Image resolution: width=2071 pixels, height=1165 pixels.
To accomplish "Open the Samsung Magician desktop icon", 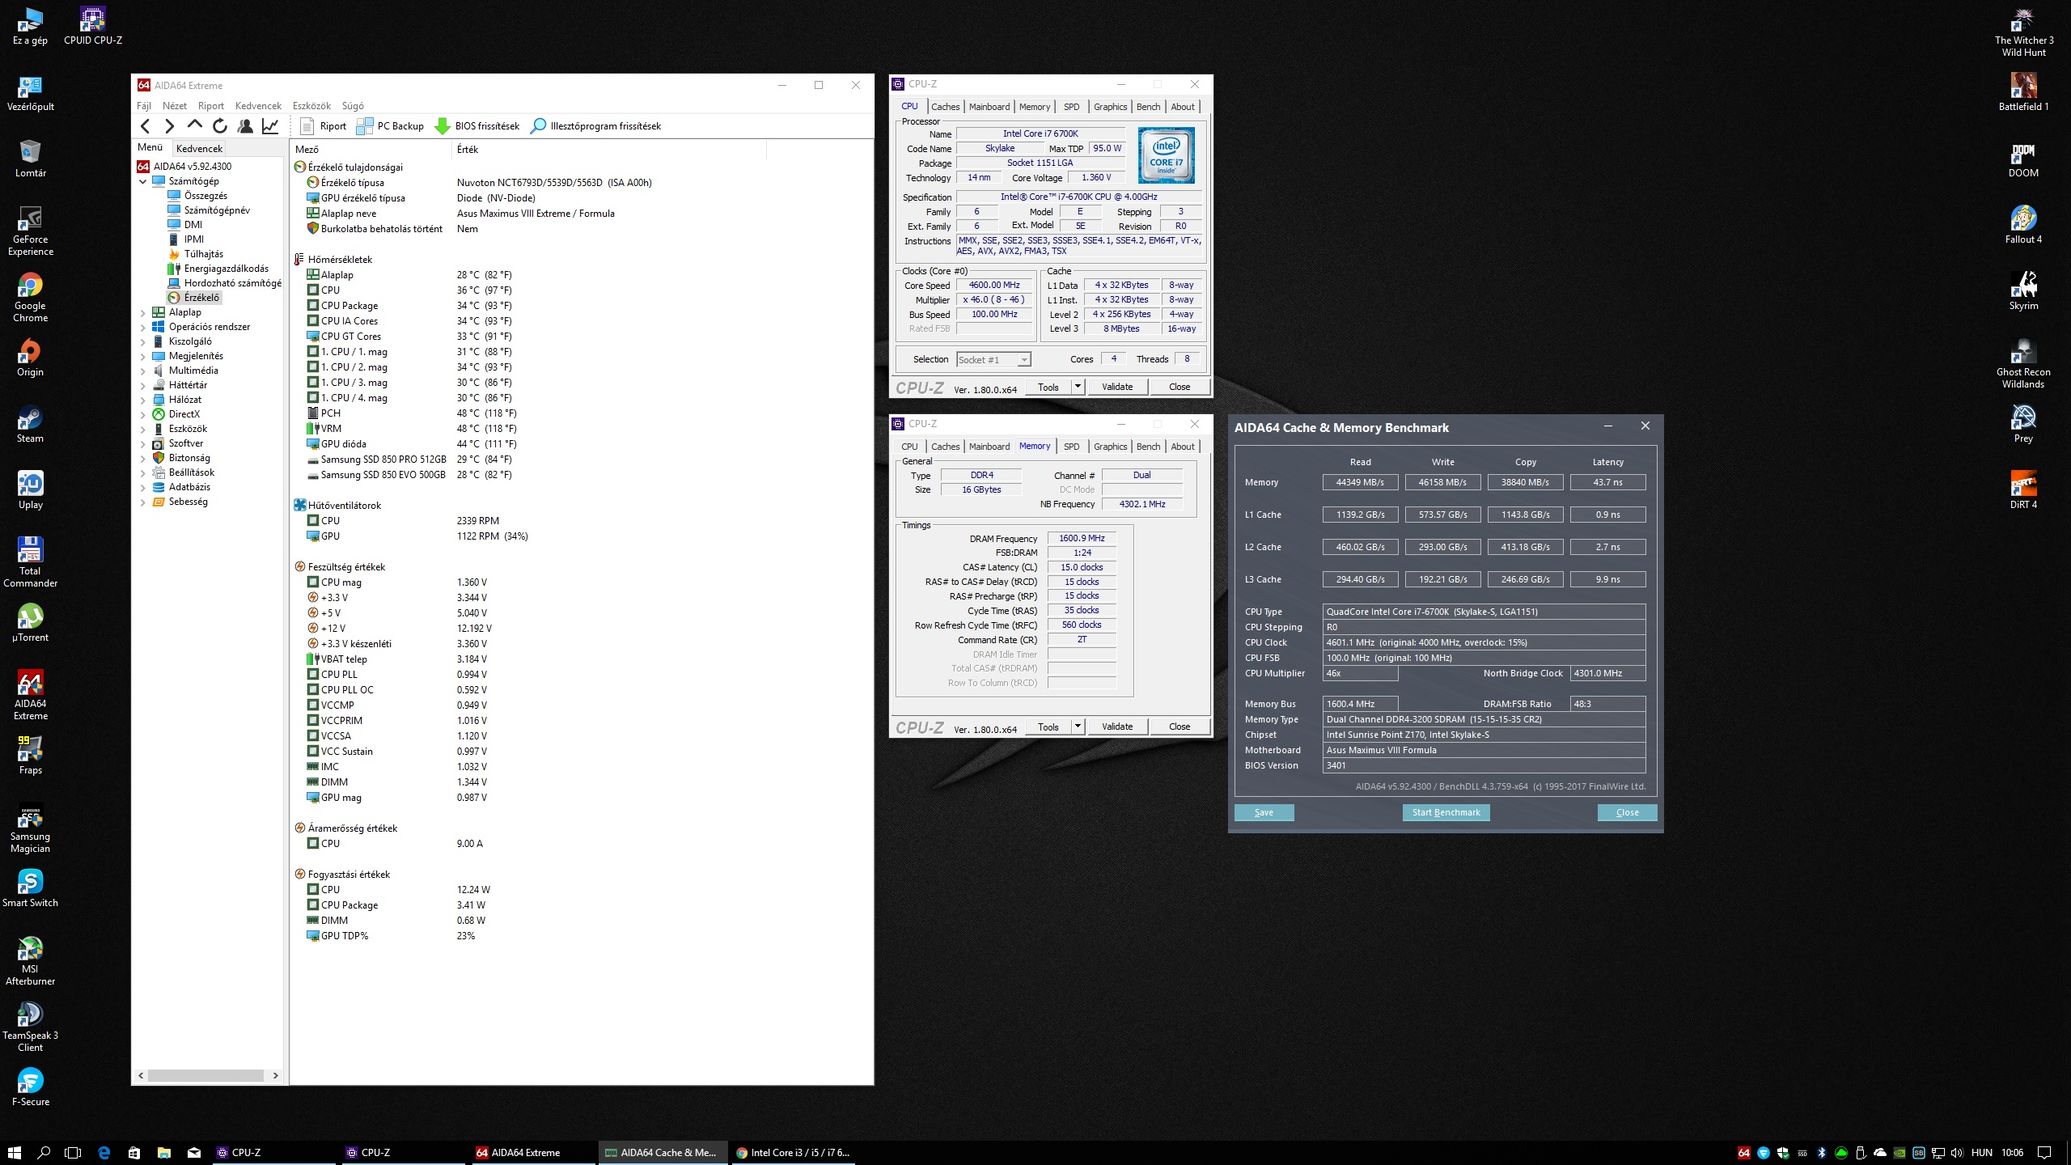I will point(30,829).
